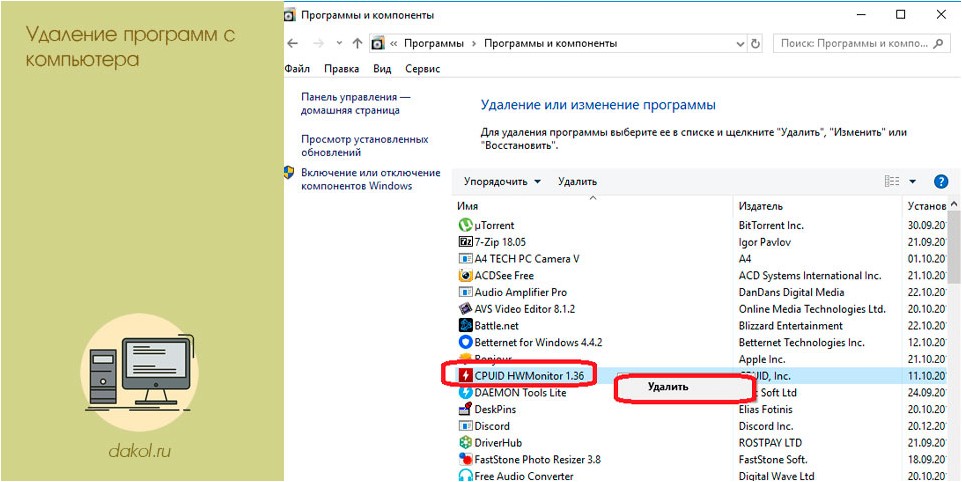The image size is (962, 482).
Task: Open Включение или отключение компонентов Windows
Action: point(371,180)
